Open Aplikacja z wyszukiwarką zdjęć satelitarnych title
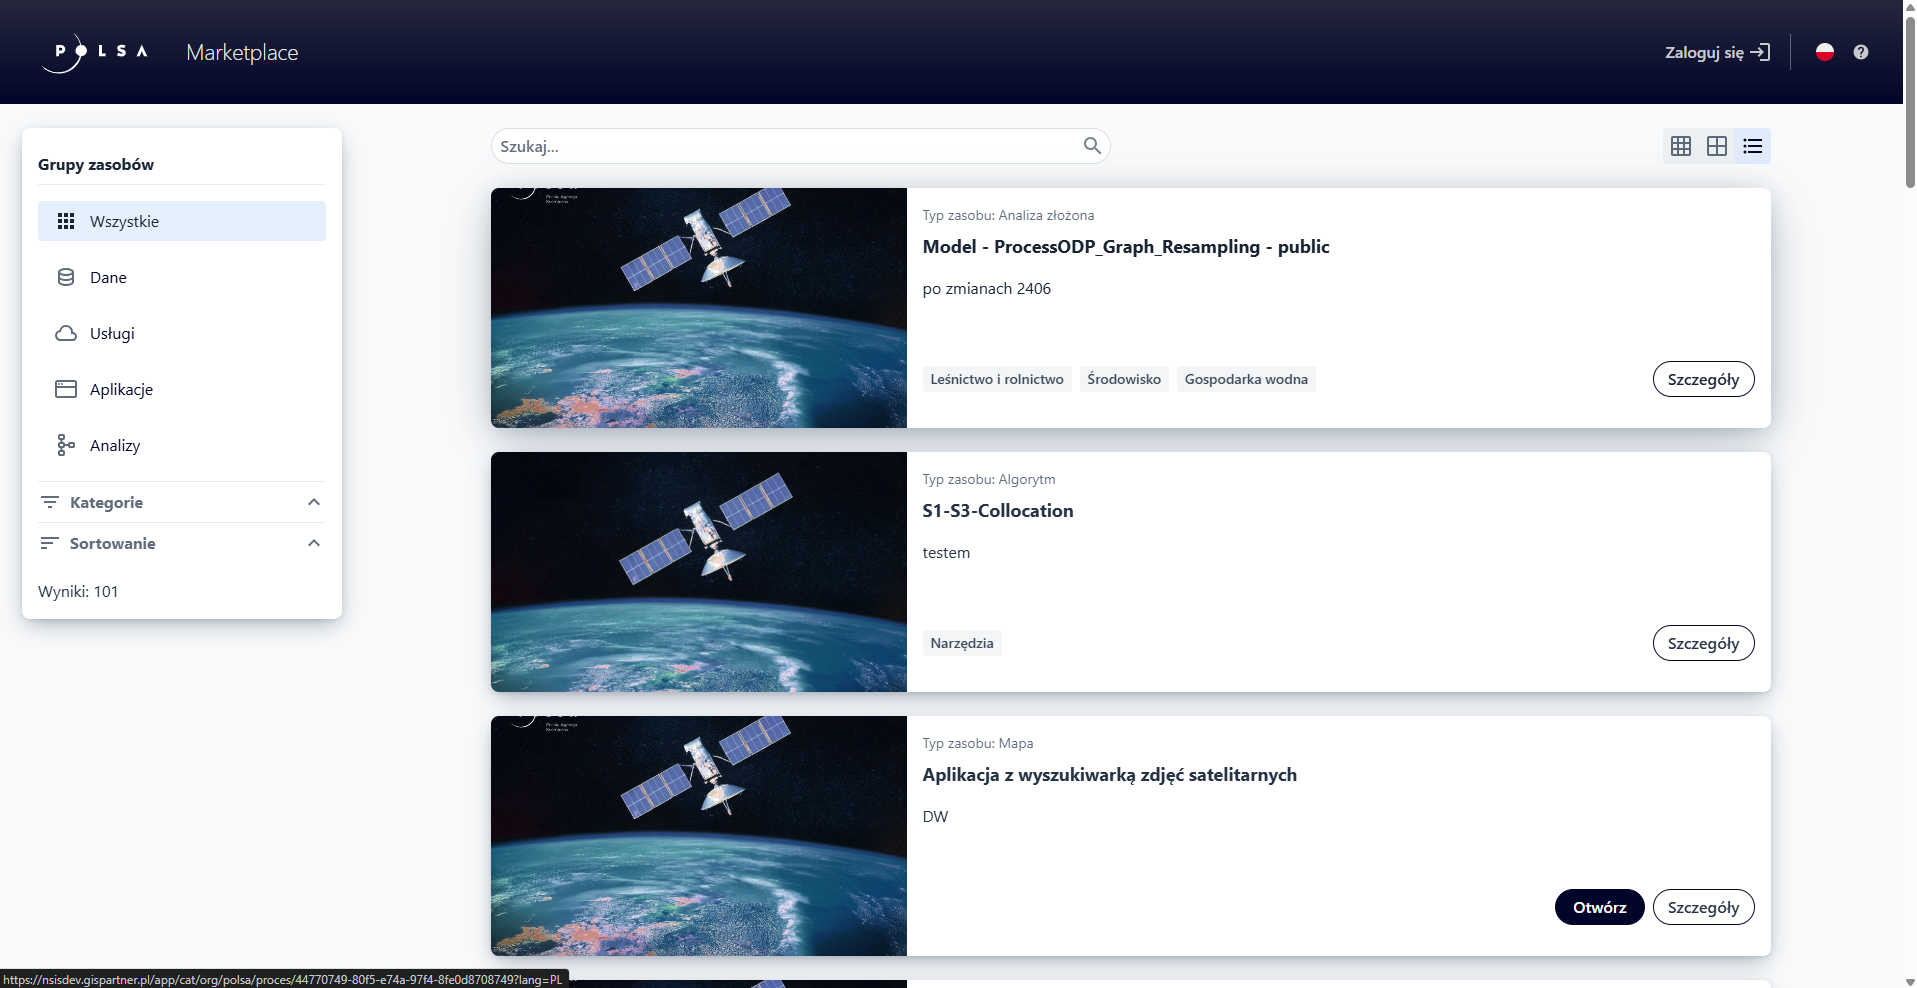This screenshot has width=1917, height=988. 1110,775
